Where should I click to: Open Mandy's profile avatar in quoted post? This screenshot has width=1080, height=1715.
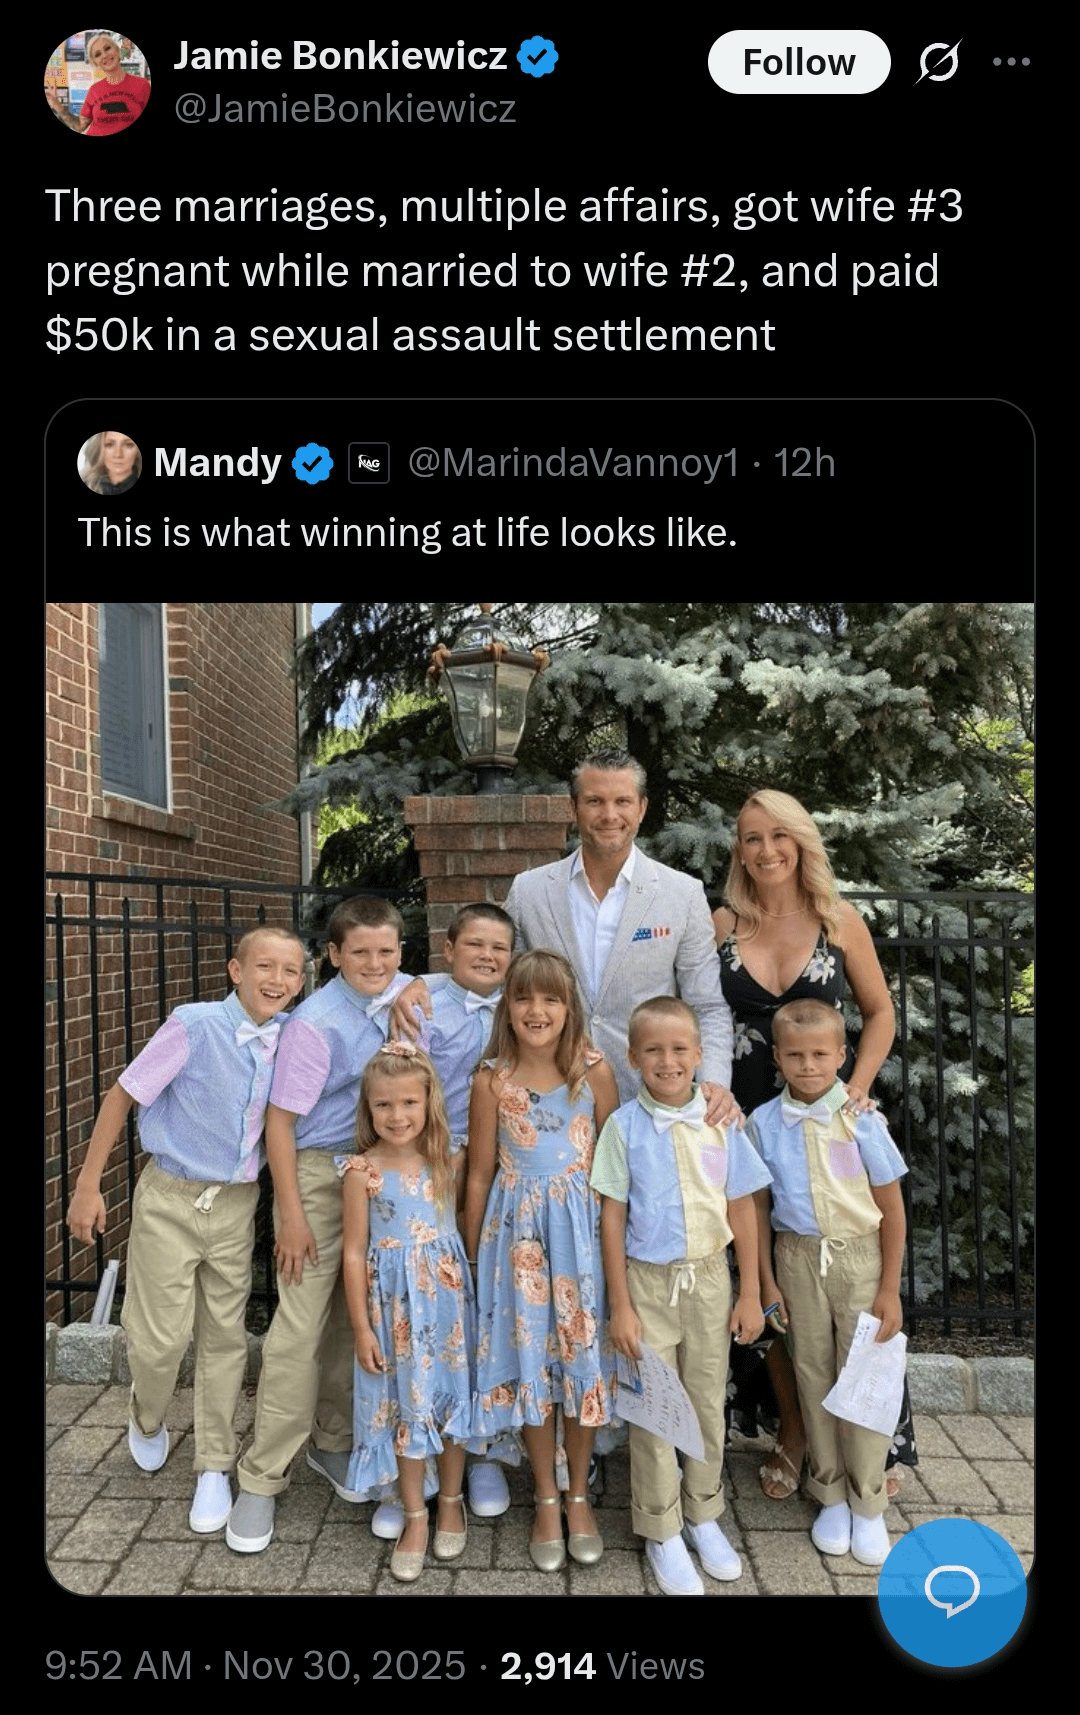pos(109,463)
